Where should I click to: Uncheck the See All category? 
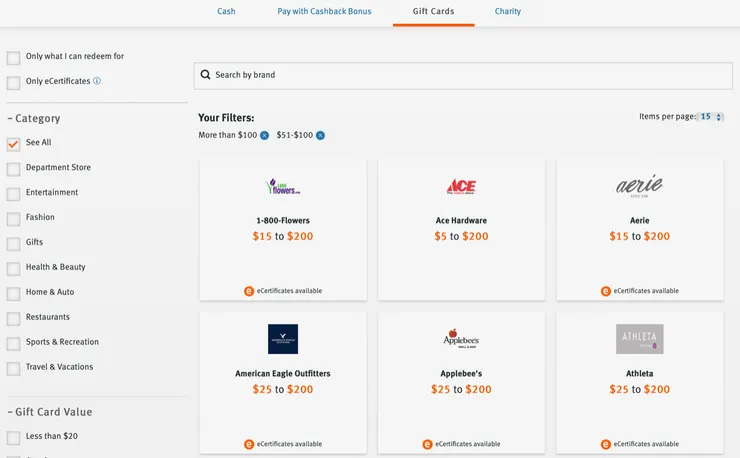click(14, 144)
